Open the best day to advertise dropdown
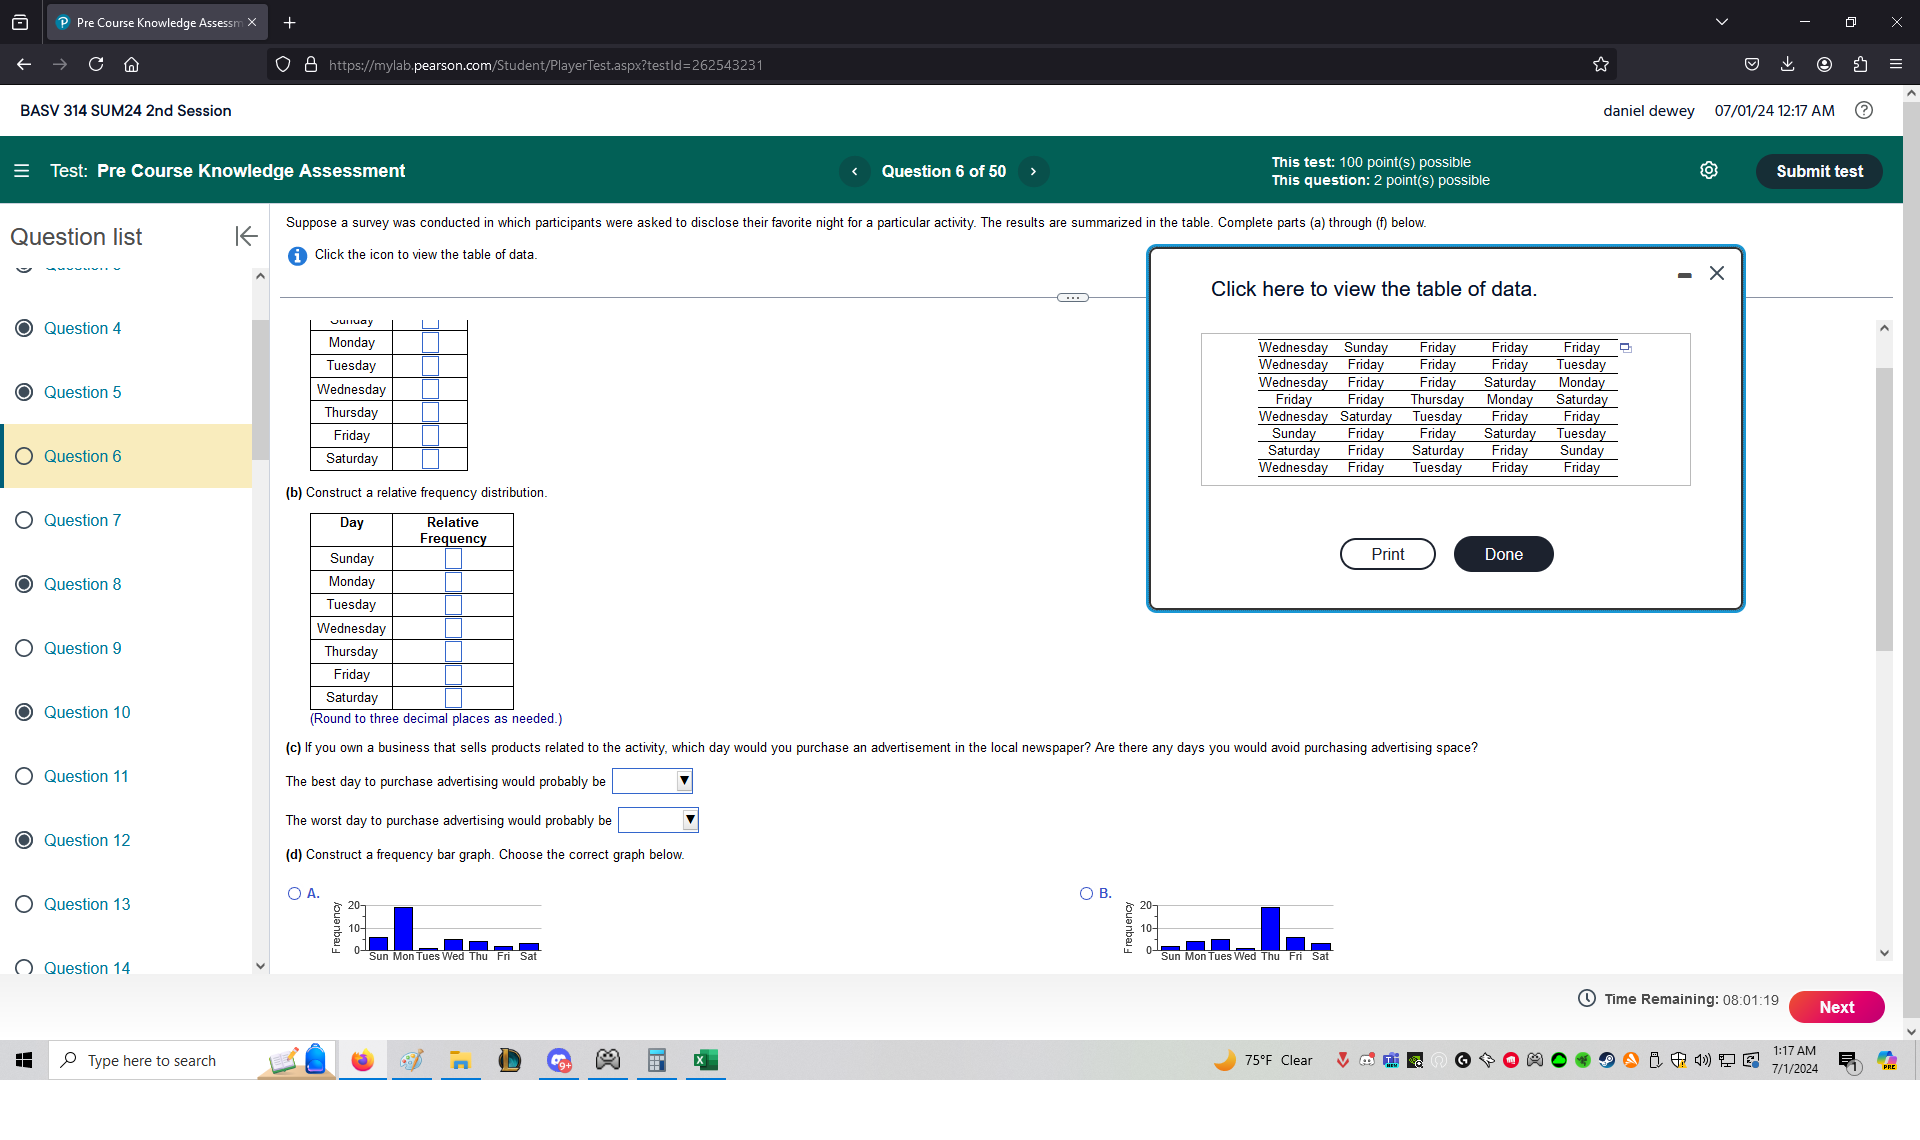Image resolution: width=1920 pixels, height=1140 pixels. [652, 781]
